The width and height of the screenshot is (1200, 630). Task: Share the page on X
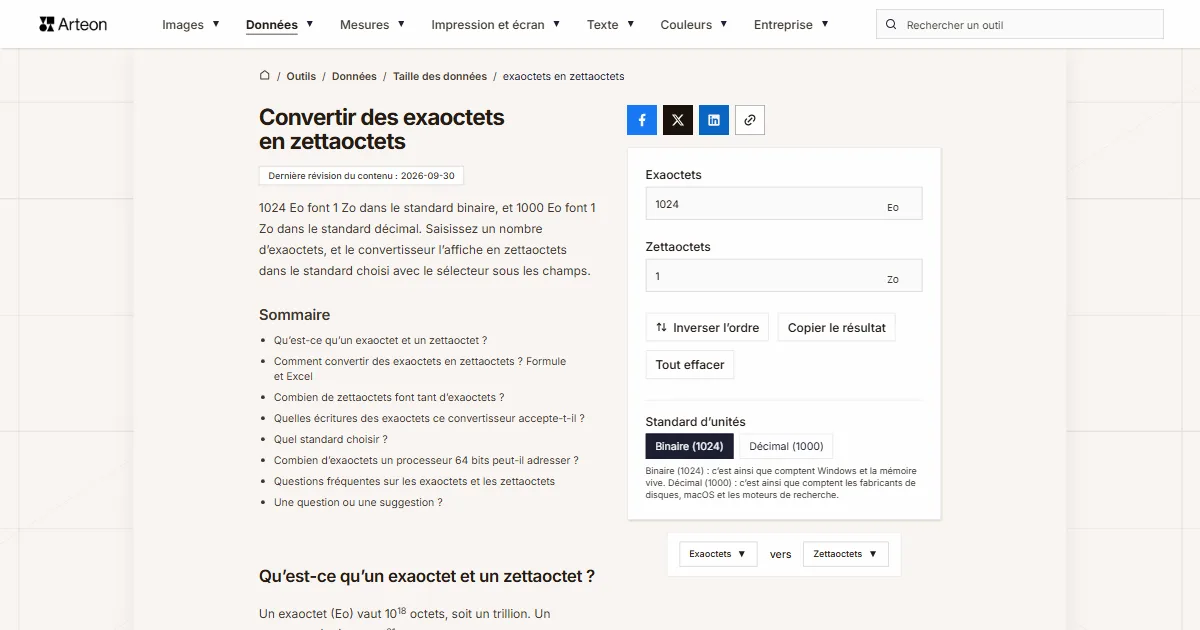(678, 120)
